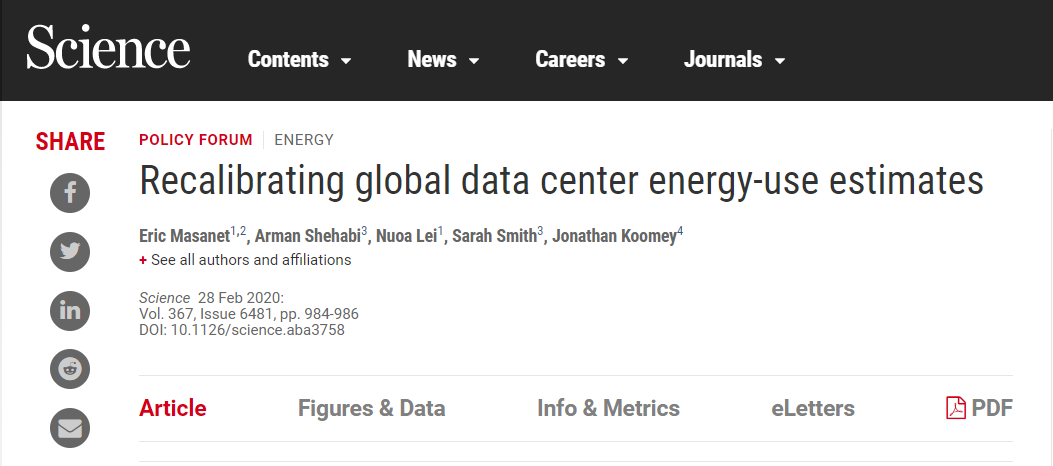The image size is (1053, 466).
Task: Share article on Twitter
Action: pos(70,252)
